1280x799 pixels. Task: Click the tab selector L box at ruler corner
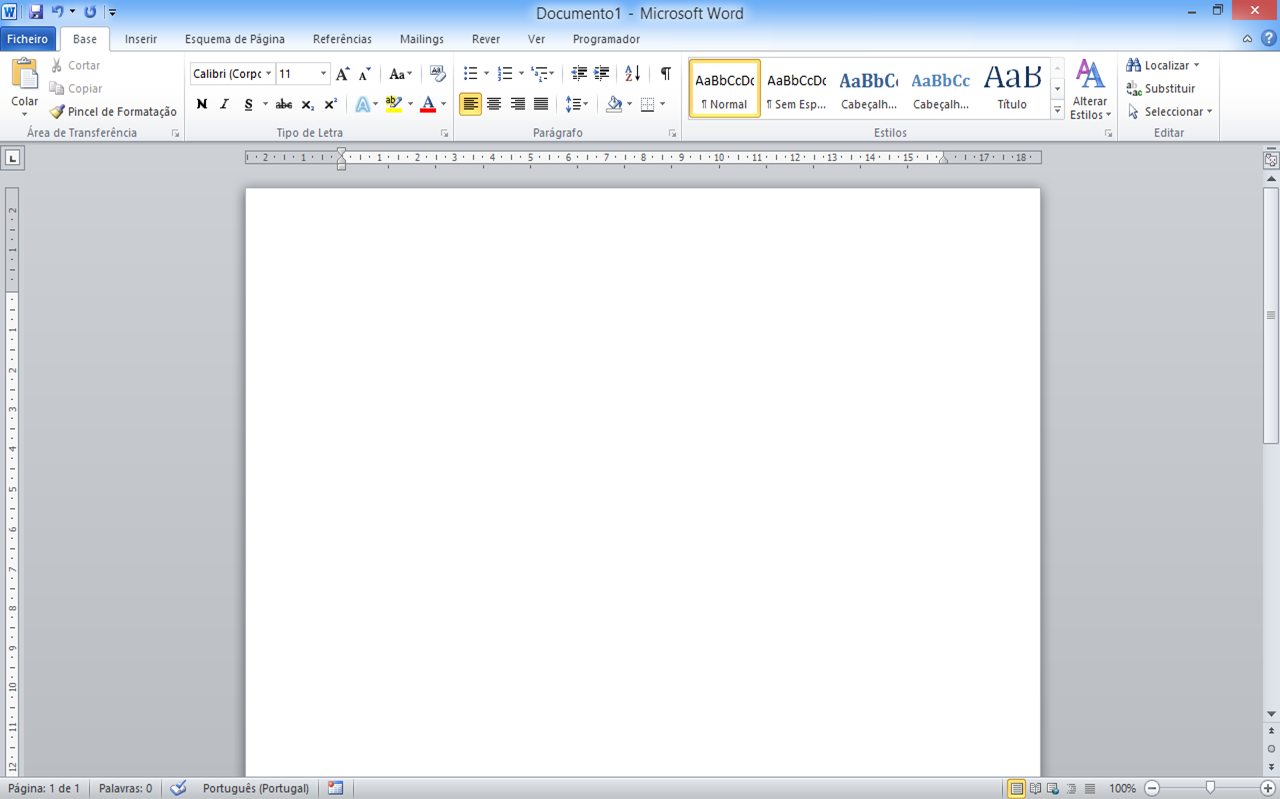pos(12,158)
